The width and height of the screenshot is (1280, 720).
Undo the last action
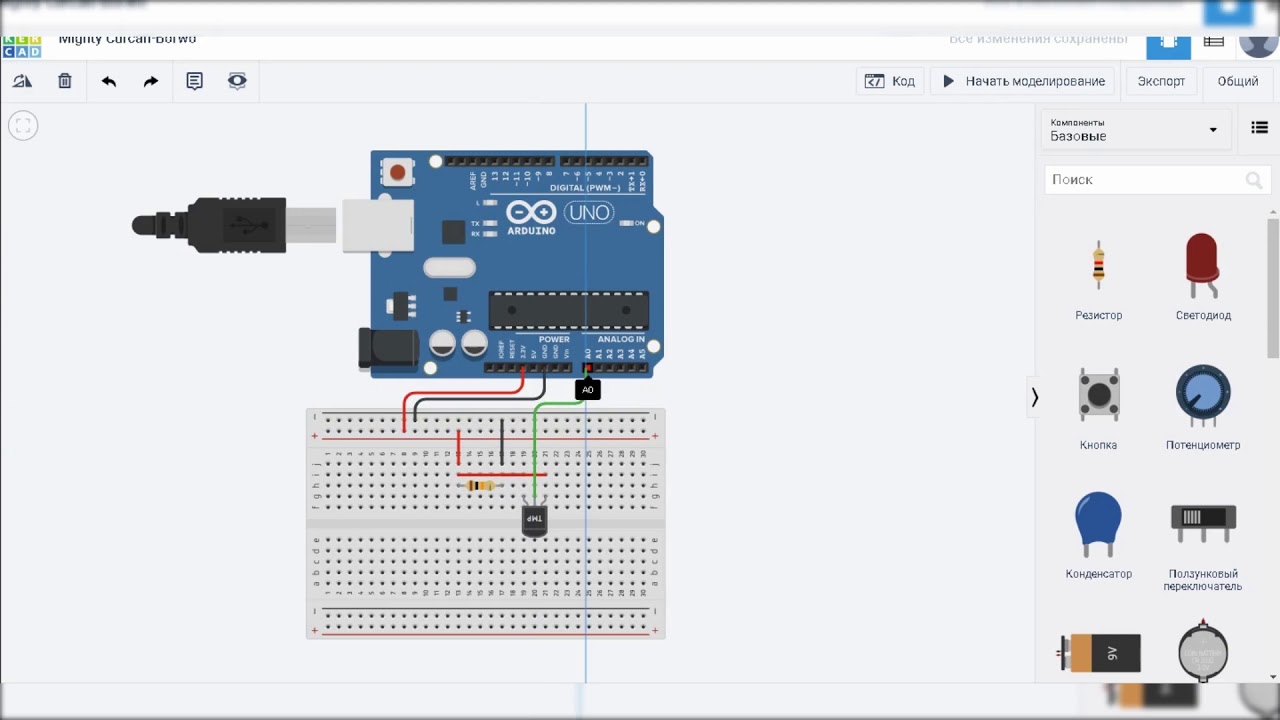(x=109, y=81)
